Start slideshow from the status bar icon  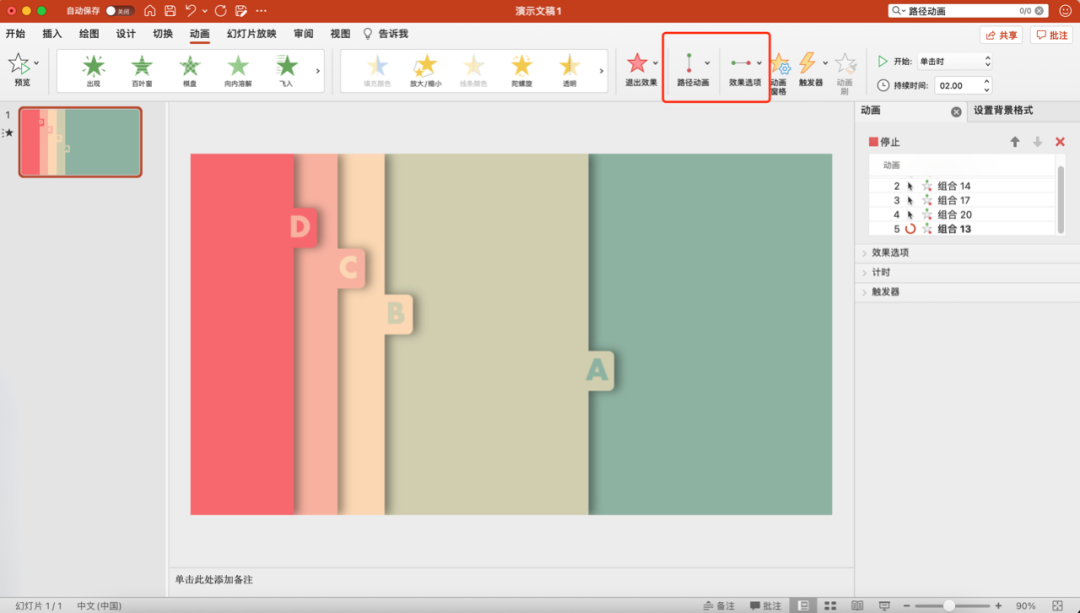[x=885, y=605]
